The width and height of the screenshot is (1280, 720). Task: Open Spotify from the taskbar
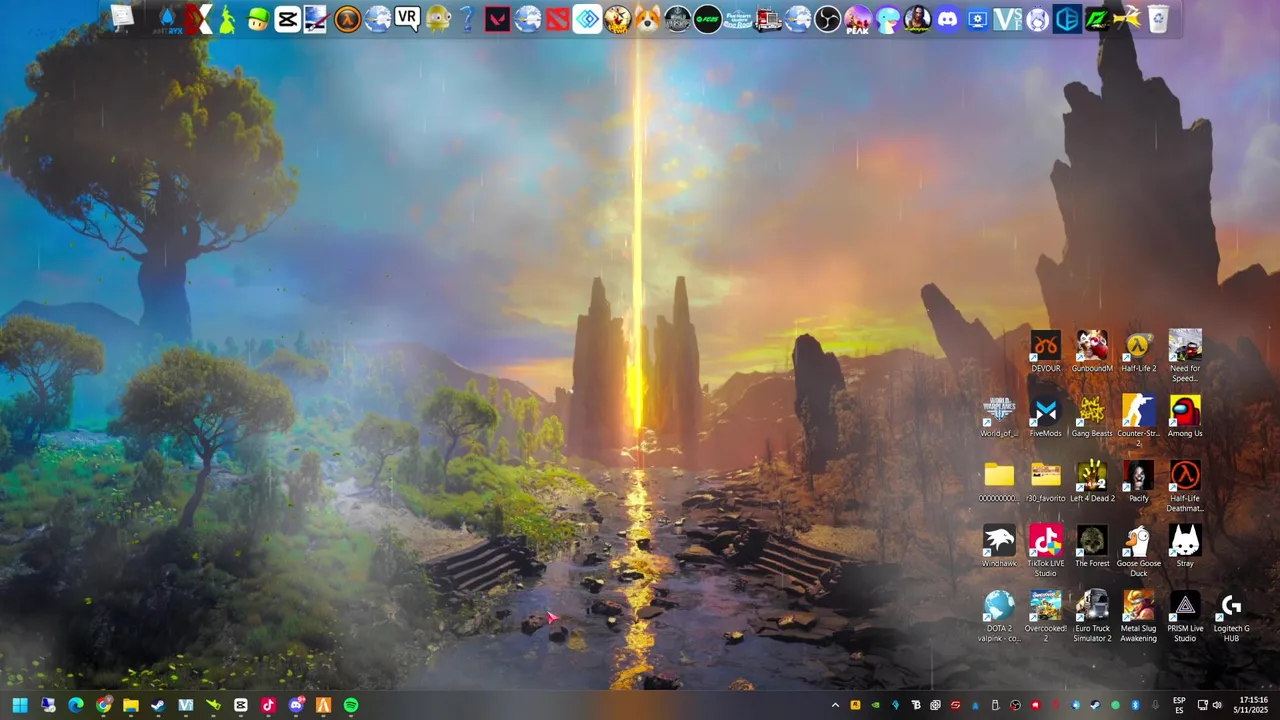[x=351, y=705]
